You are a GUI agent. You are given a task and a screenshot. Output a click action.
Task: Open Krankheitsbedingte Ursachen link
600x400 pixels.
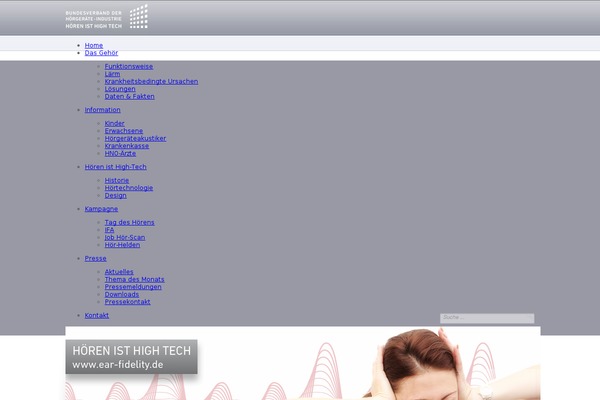point(151,81)
